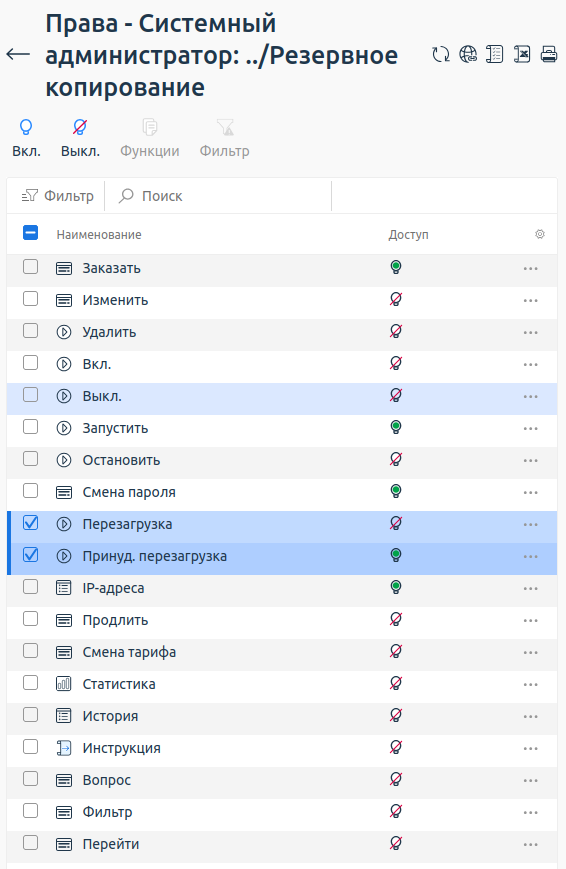Click the Вкл. lightbulb toolbar button

pyautogui.click(x=26, y=139)
